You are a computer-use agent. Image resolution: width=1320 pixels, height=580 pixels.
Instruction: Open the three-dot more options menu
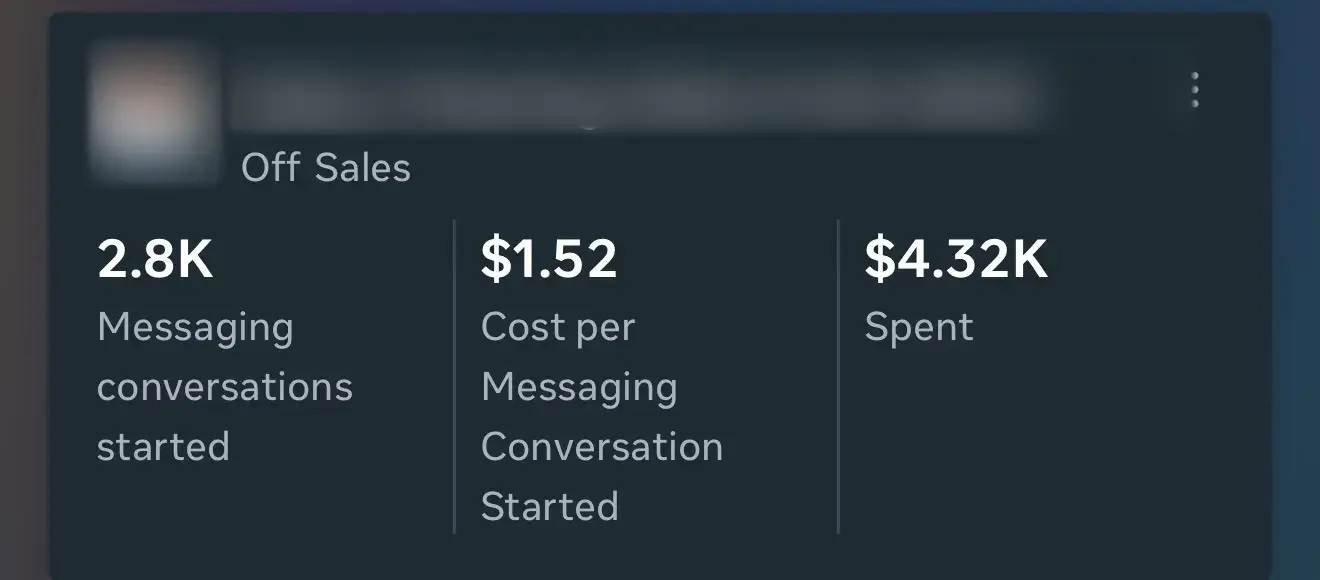tap(1194, 90)
